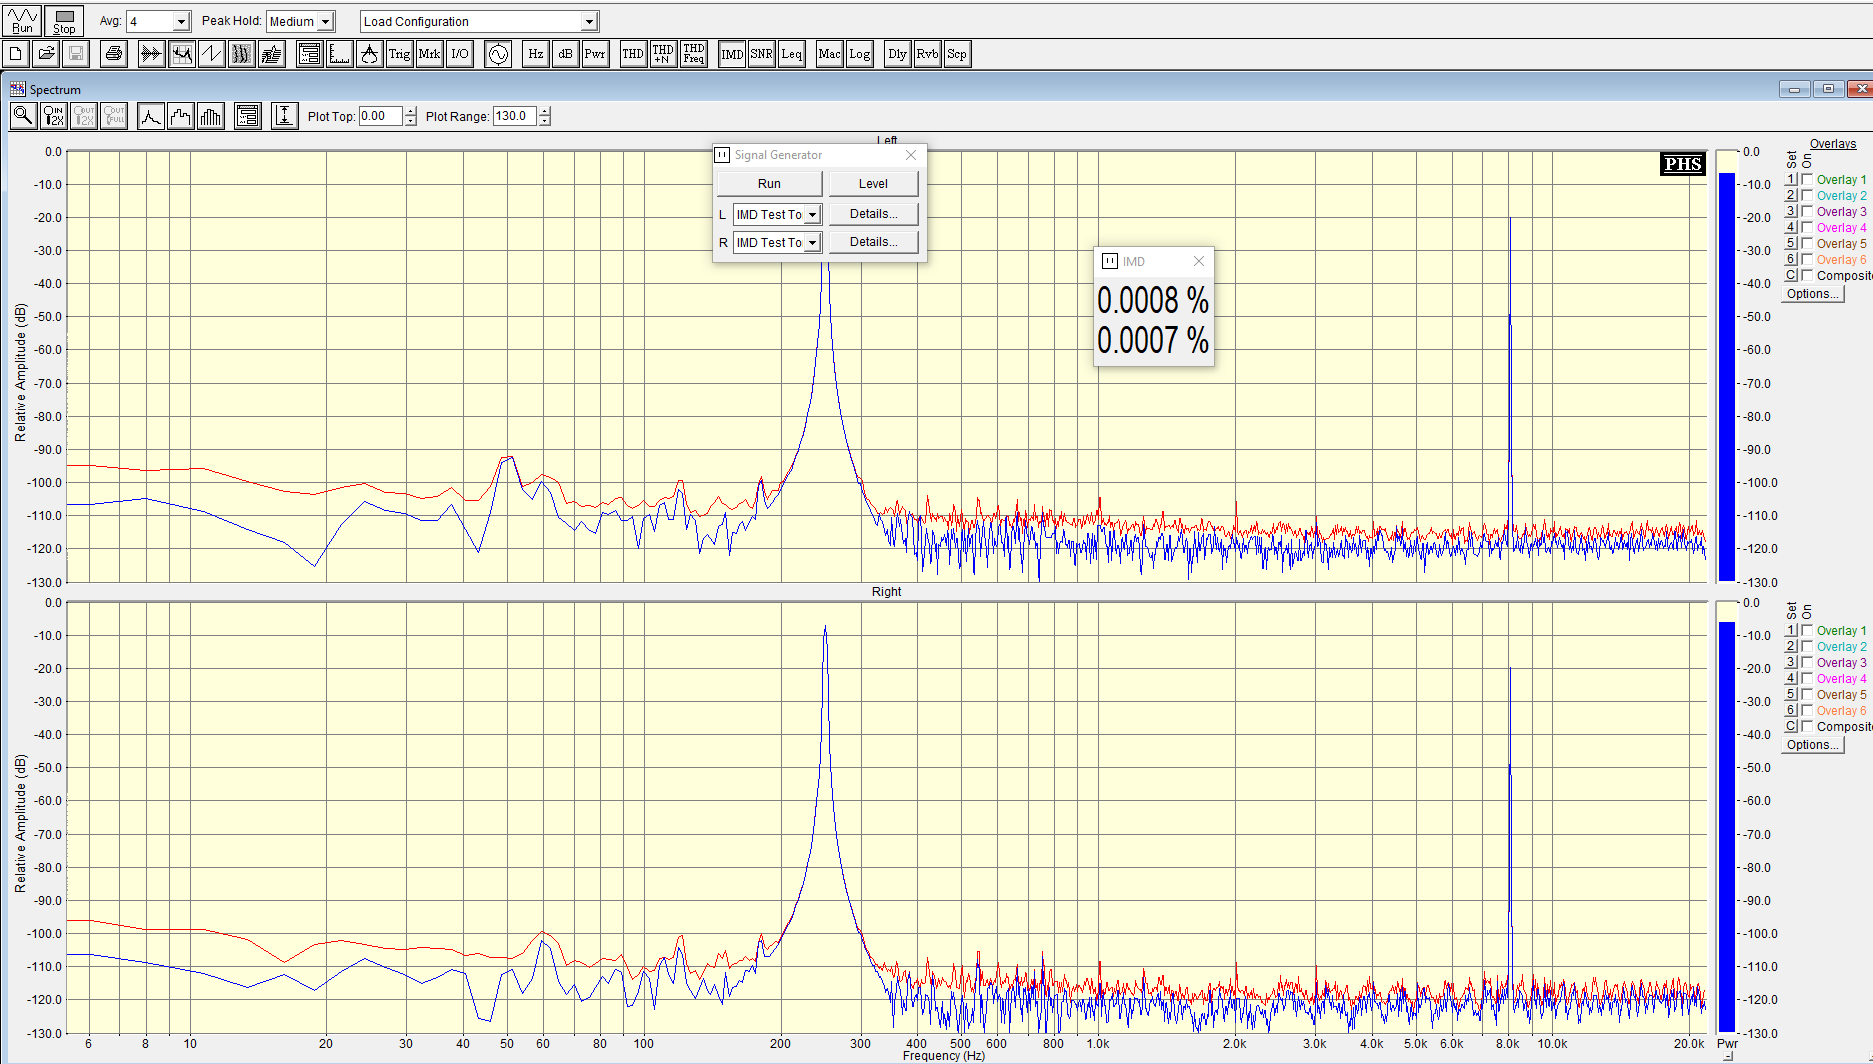
Task: Enable Overlay 1 checkbox in Left plot
Action: click(x=1807, y=180)
